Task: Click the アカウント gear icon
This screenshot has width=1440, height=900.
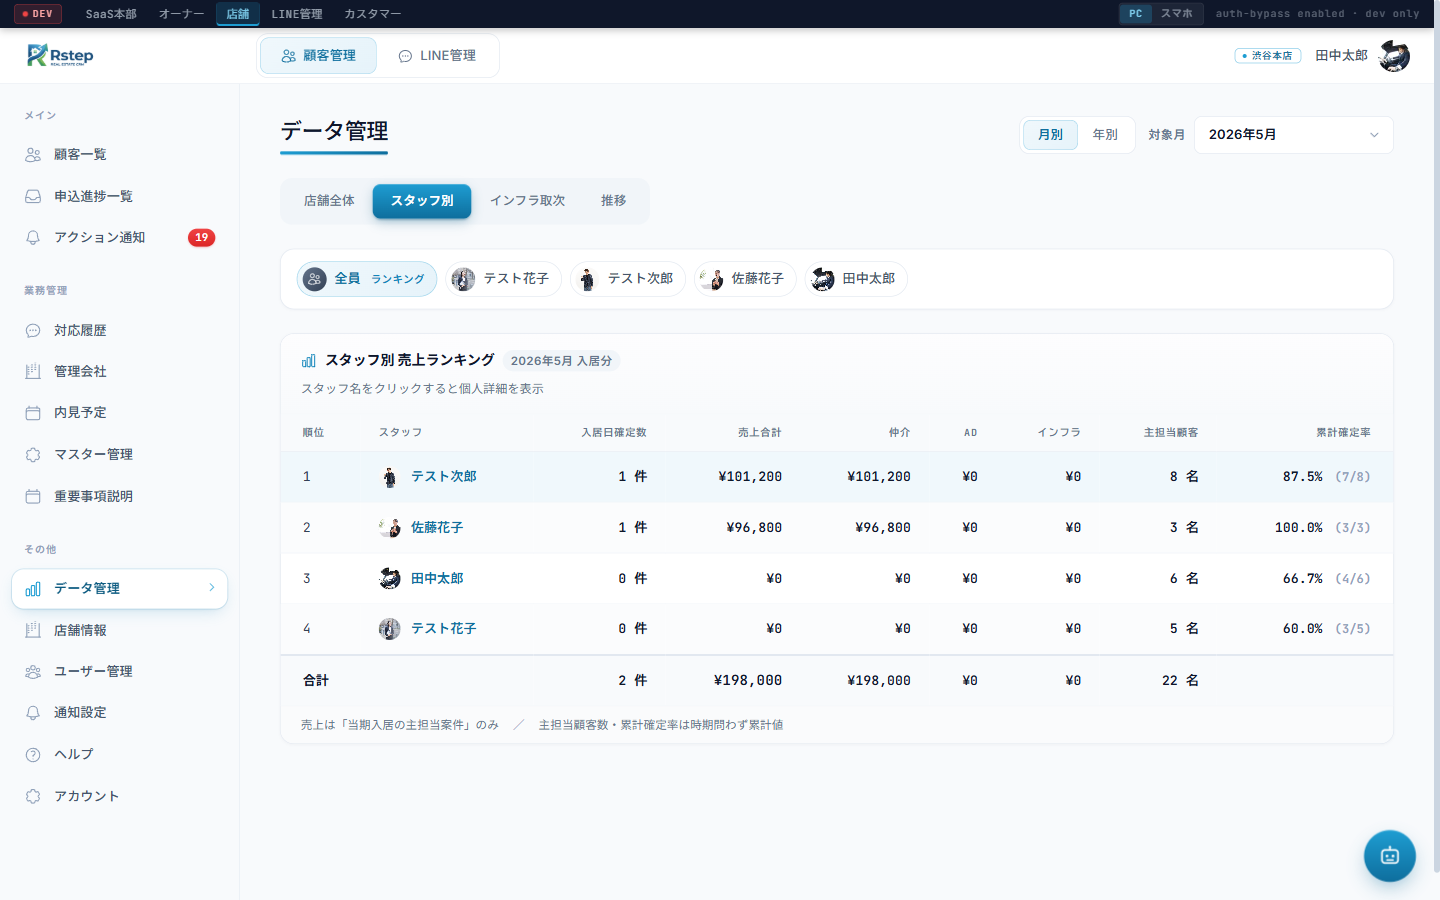Action: [33, 797]
